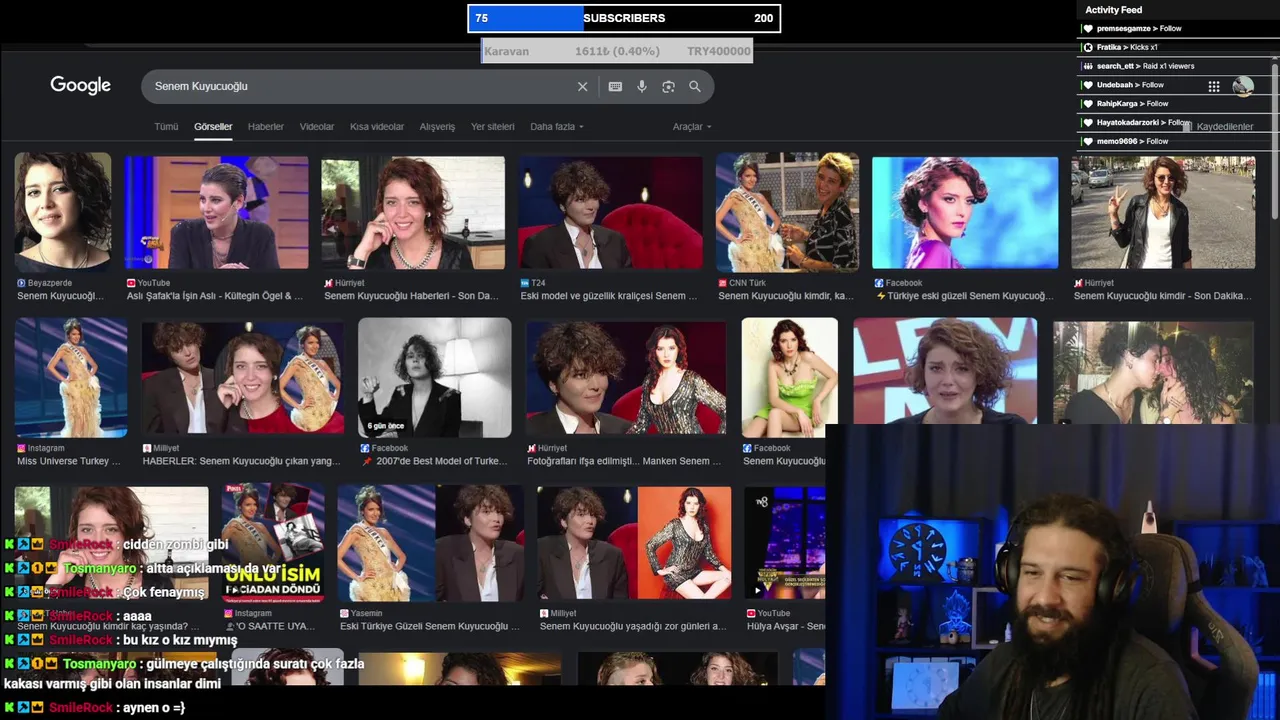Click heart icon next to RahipKarga Follow

1088,104
